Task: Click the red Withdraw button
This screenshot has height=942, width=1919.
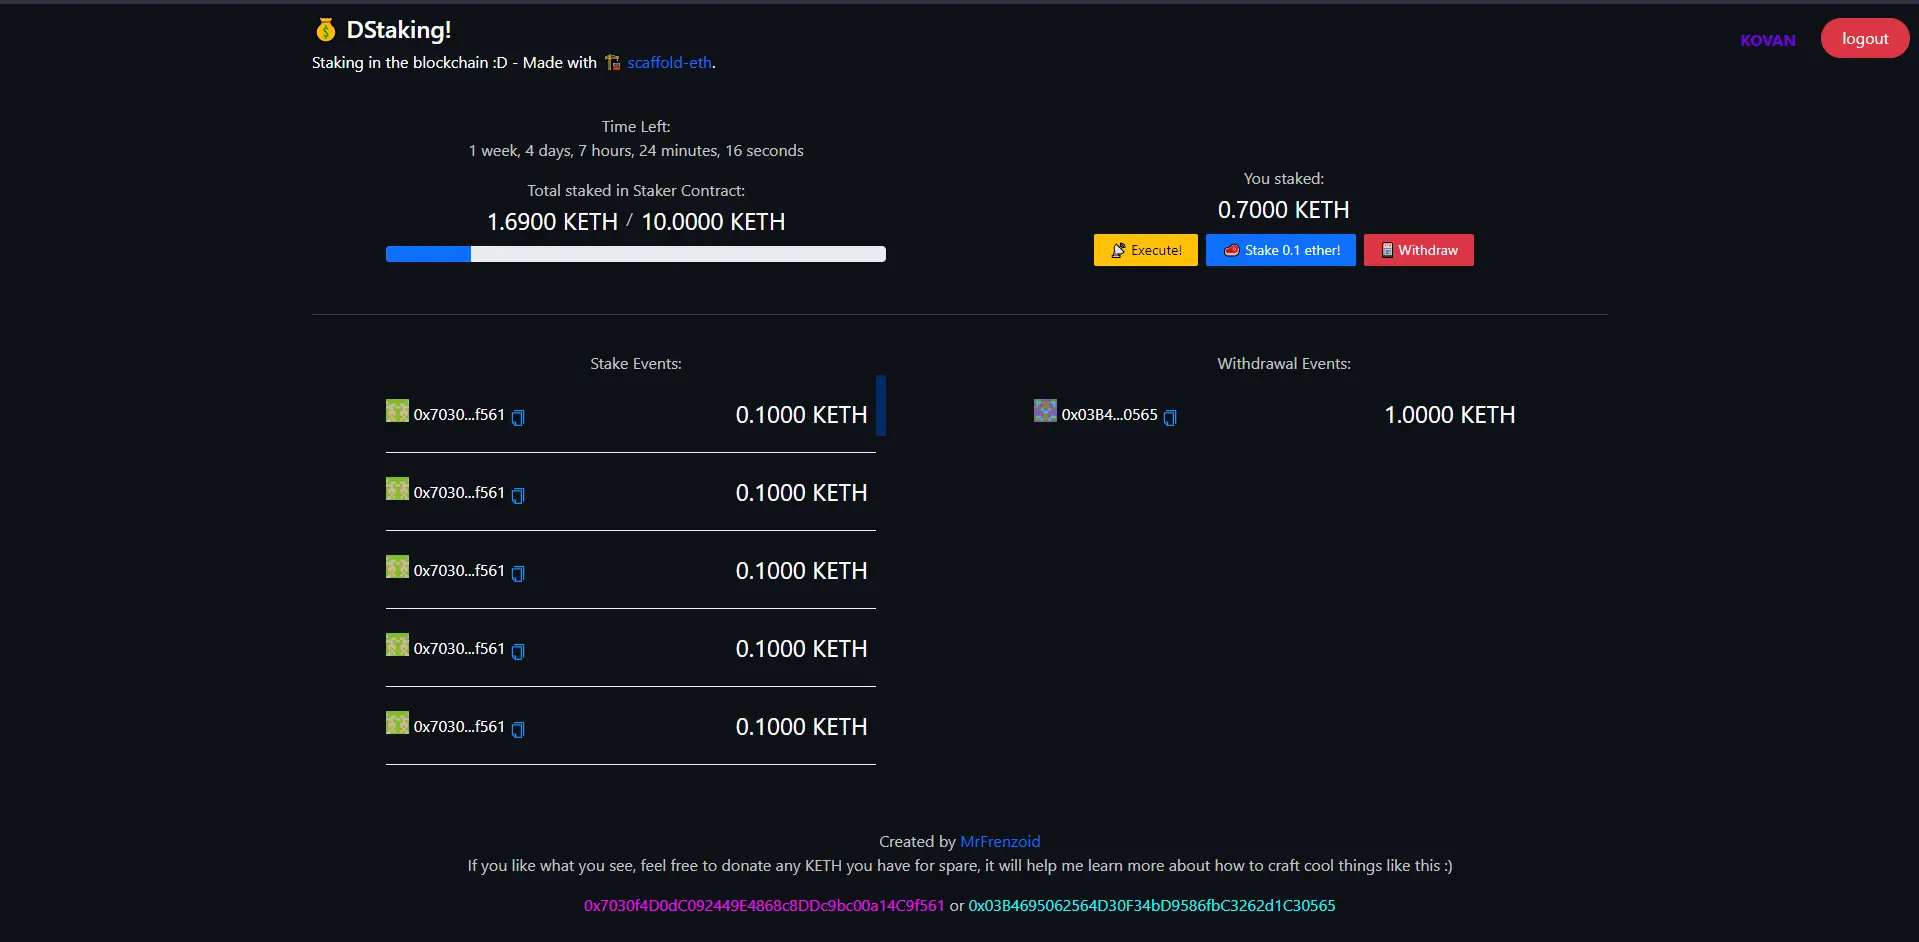Action: click(1418, 250)
